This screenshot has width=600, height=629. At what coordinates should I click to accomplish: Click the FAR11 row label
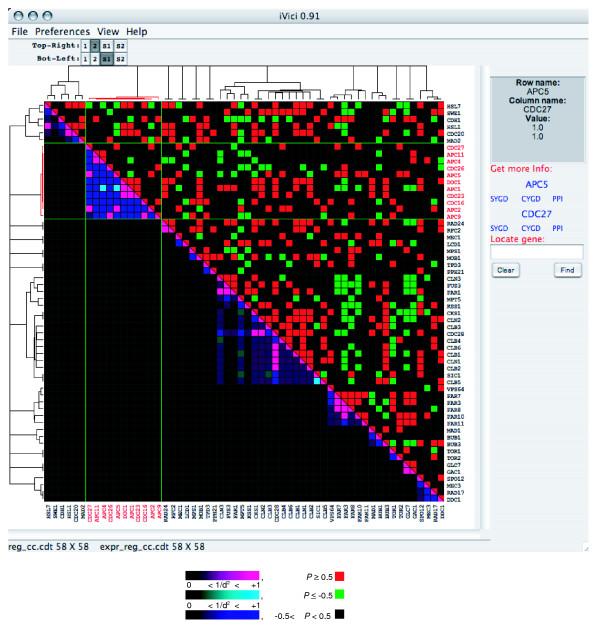(x=455, y=424)
